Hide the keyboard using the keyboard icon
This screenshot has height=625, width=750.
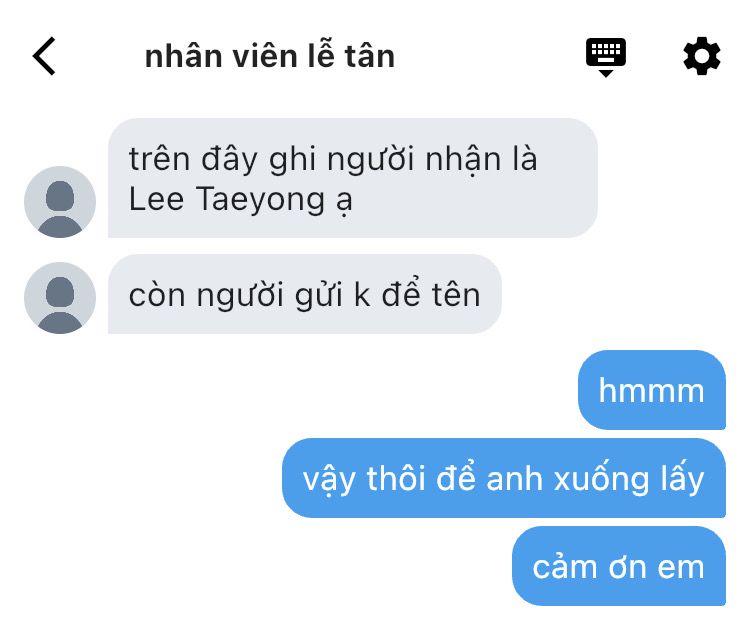point(606,57)
